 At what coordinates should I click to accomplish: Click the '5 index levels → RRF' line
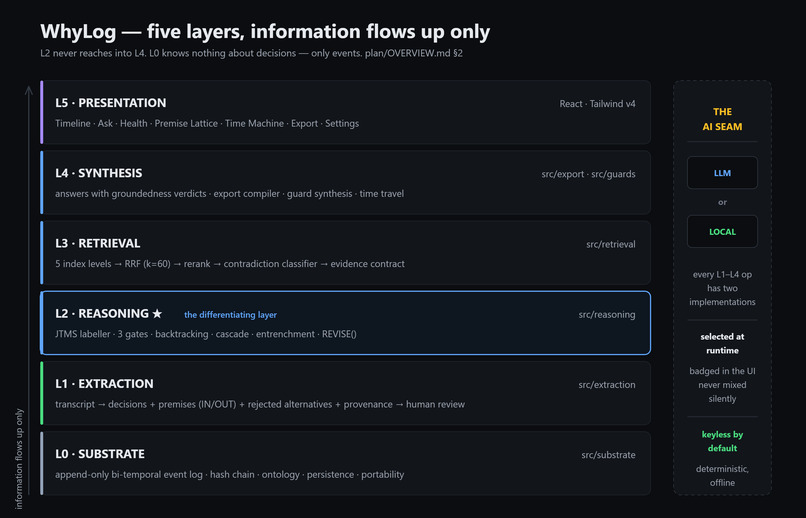point(230,264)
